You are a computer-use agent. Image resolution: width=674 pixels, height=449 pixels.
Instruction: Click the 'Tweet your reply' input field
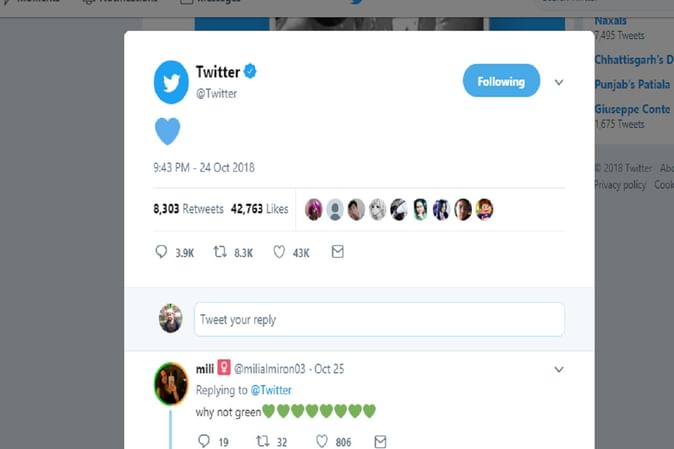click(x=379, y=320)
